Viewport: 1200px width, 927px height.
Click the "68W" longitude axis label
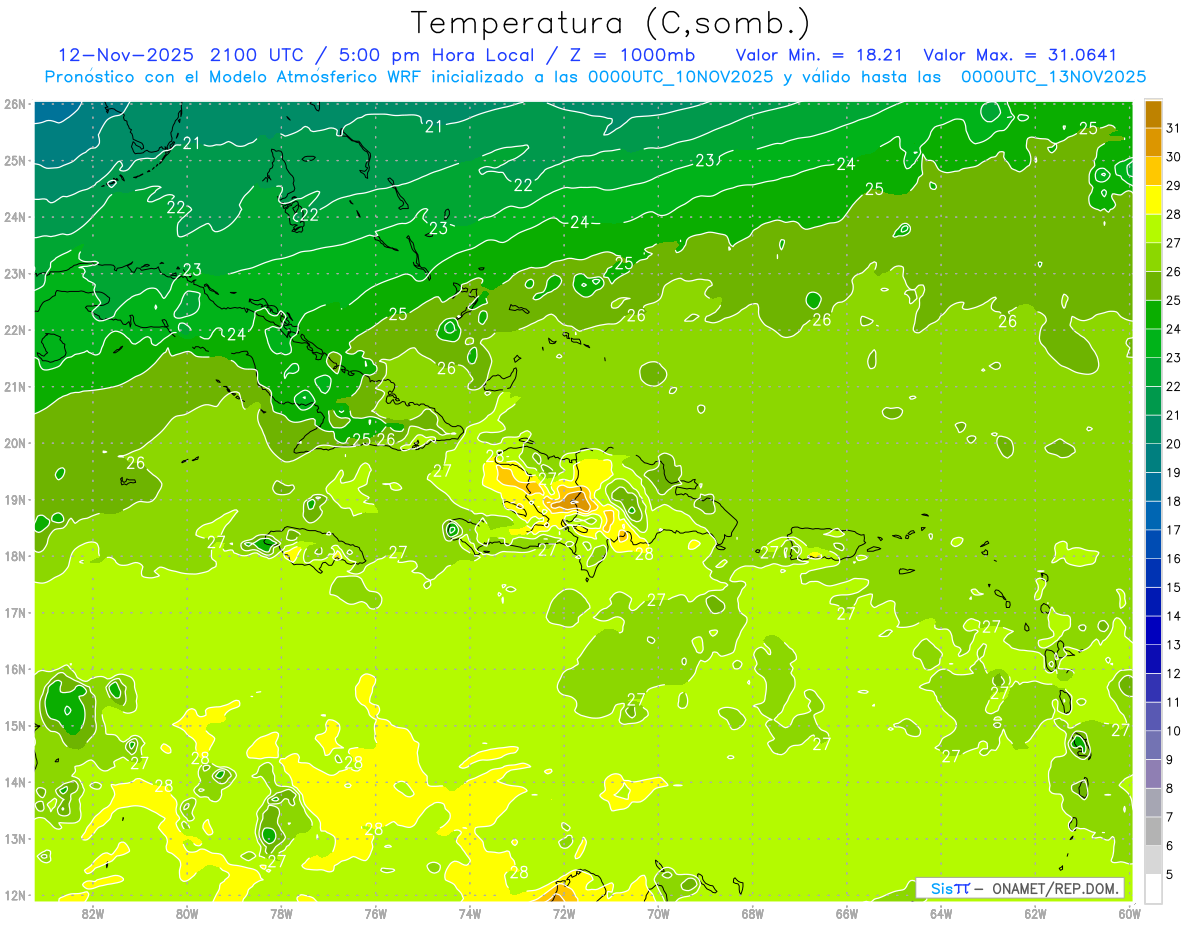click(x=752, y=914)
